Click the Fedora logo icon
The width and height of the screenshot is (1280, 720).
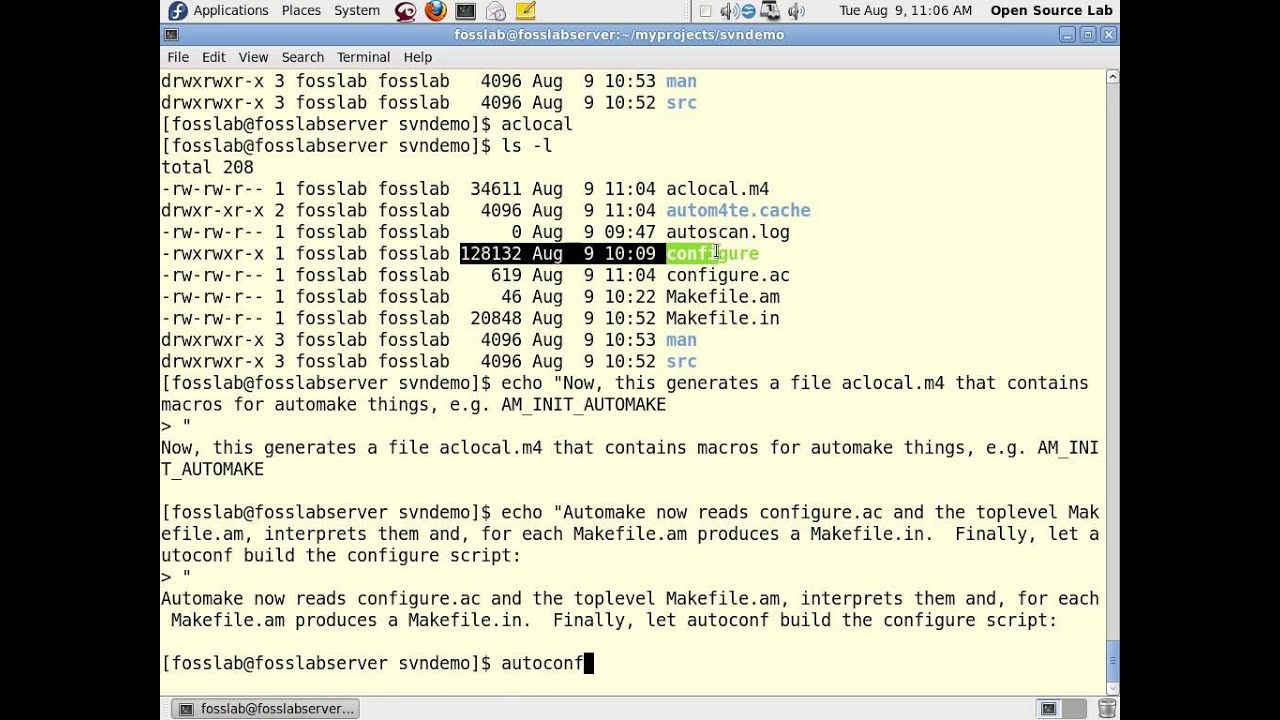pyautogui.click(x=178, y=11)
